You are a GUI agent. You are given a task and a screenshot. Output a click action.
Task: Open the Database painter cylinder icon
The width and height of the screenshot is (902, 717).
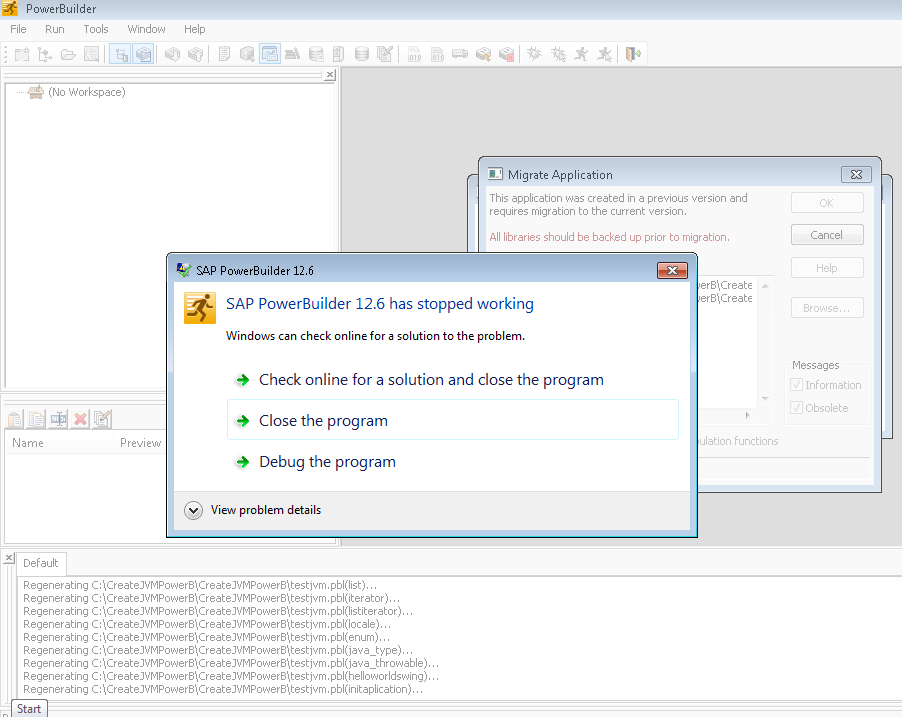362,54
